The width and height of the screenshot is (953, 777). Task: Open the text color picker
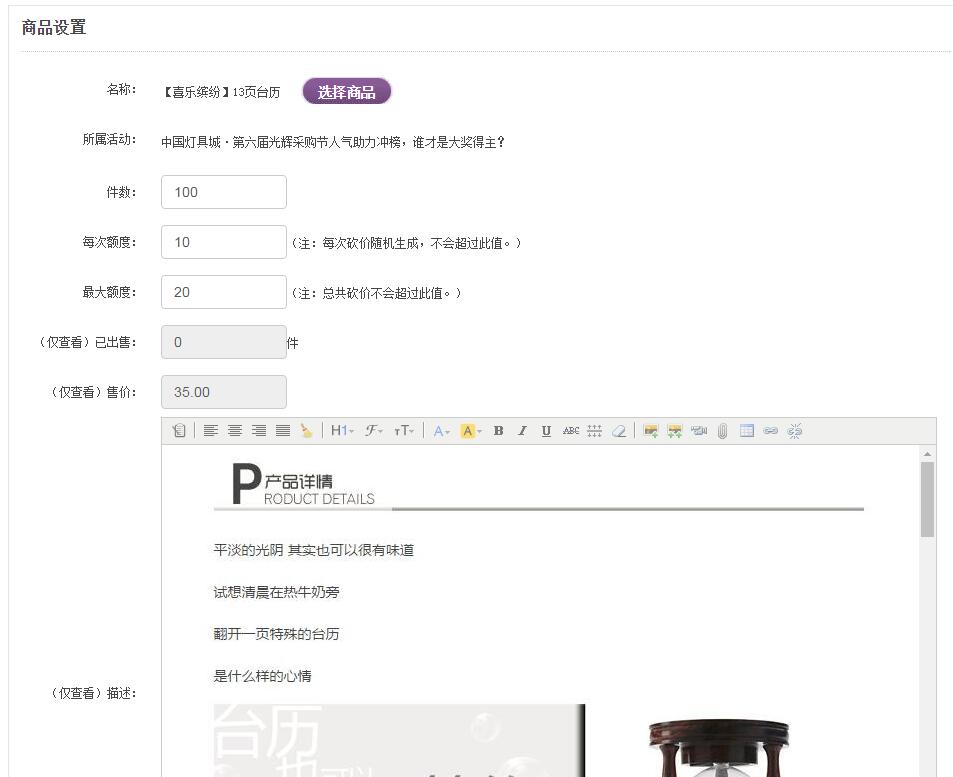coord(441,431)
